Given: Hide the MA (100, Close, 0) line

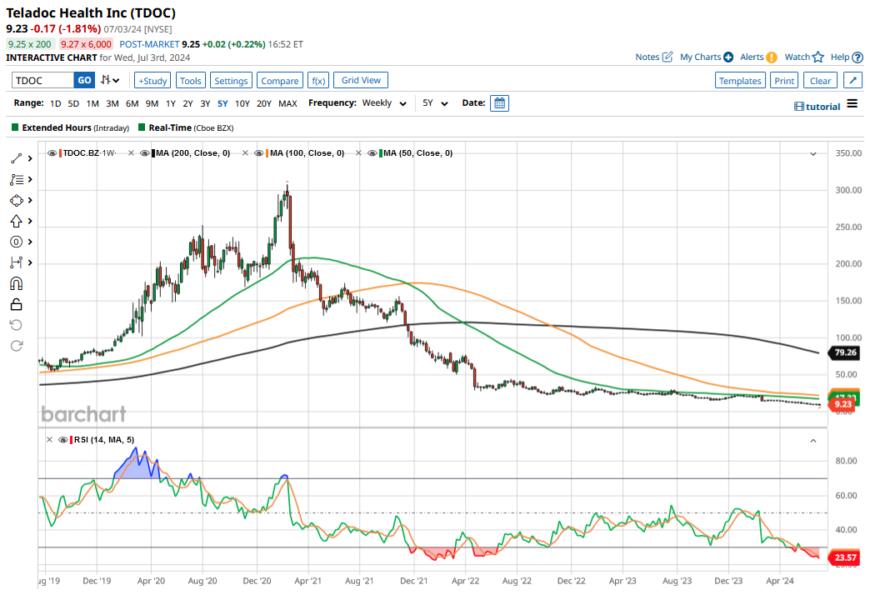Looking at the screenshot, I should (259, 153).
